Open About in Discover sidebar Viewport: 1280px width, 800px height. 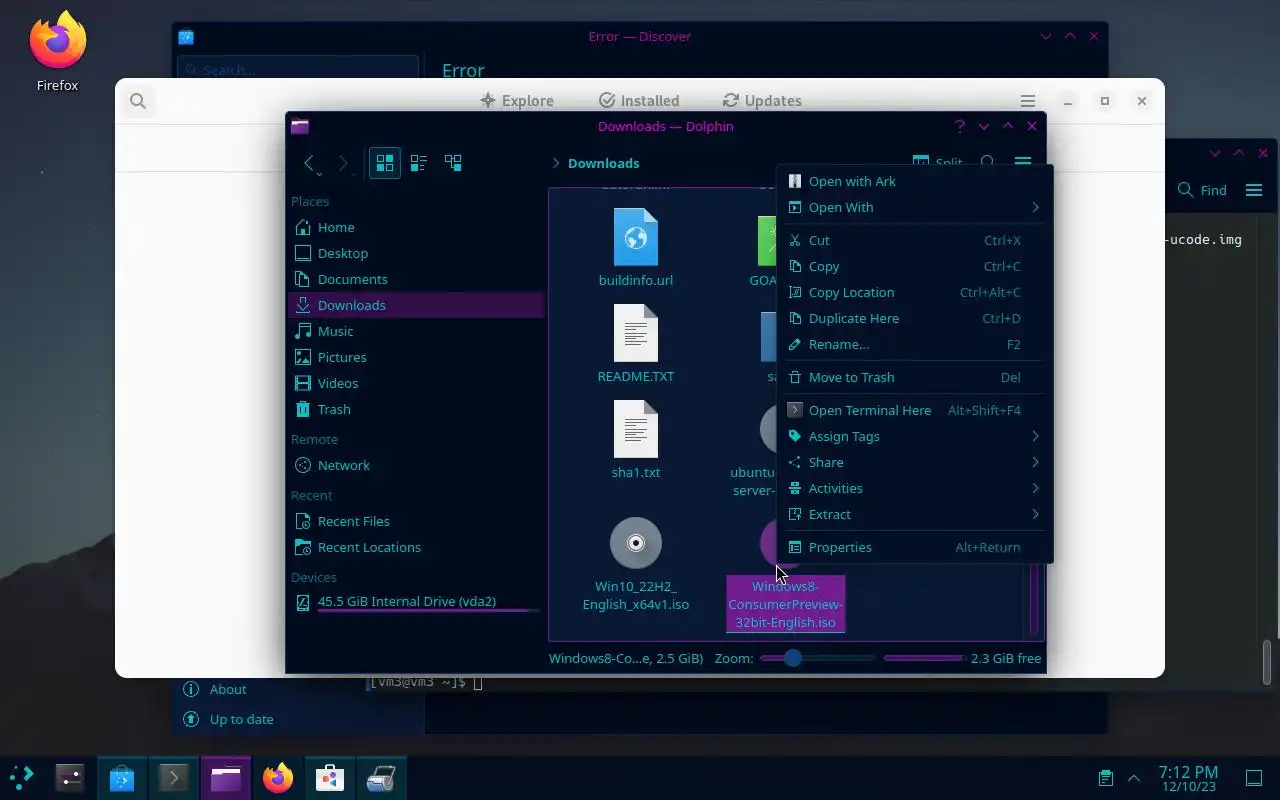[x=215, y=689]
